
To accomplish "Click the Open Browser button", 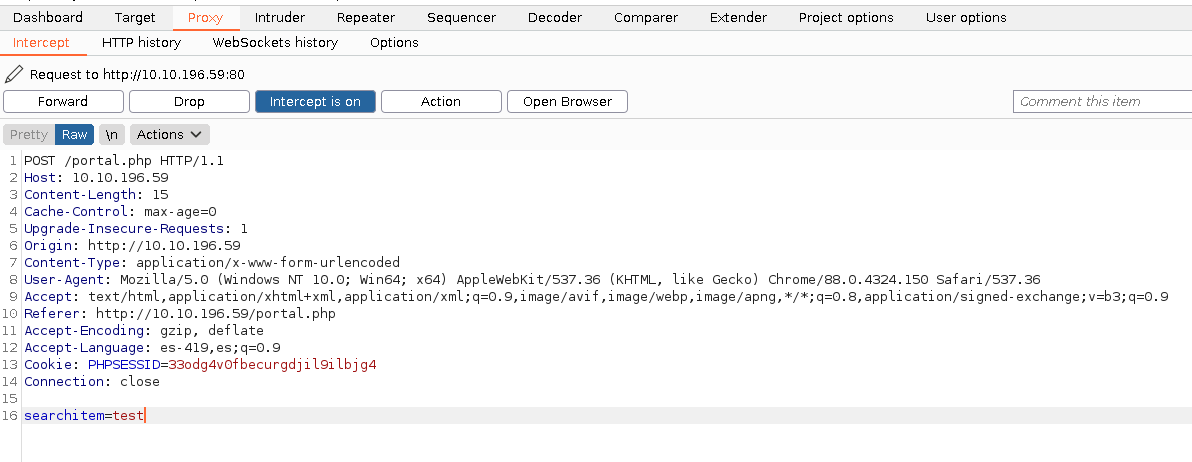I will [567, 101].
